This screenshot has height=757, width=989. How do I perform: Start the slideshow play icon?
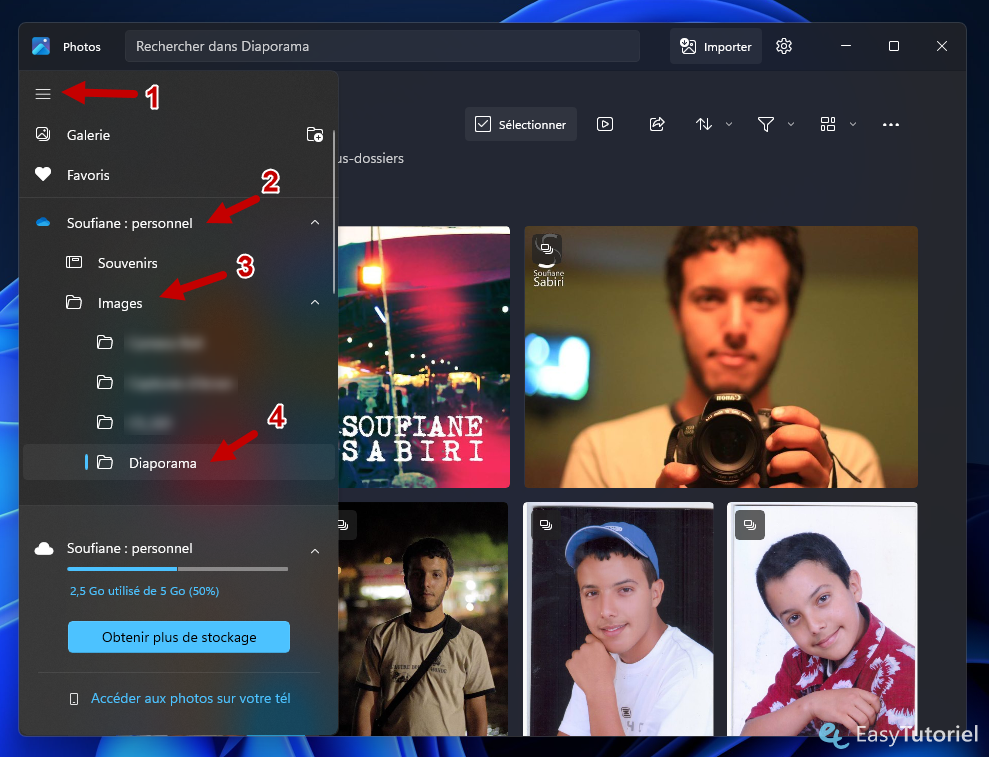[605, 124]
